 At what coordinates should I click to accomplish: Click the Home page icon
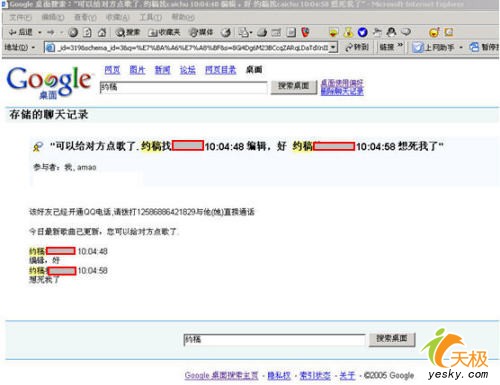102,32
